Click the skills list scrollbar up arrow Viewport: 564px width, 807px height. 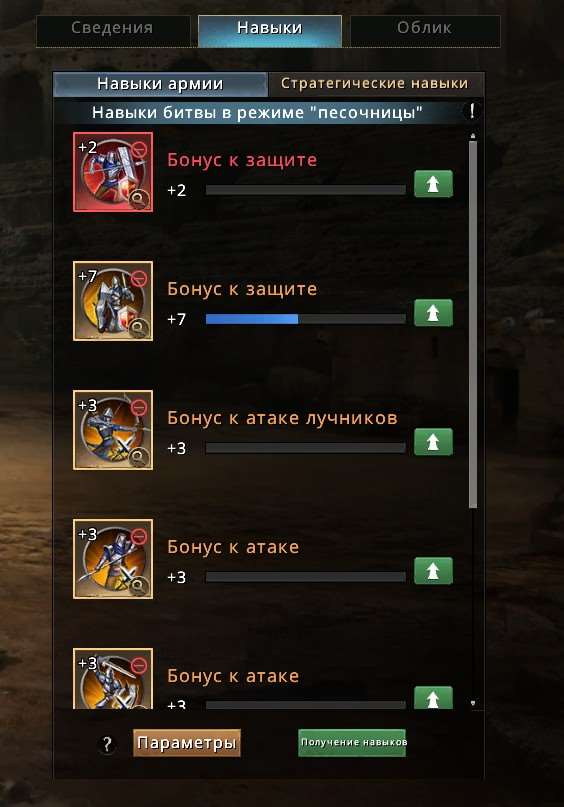point(472,136)
